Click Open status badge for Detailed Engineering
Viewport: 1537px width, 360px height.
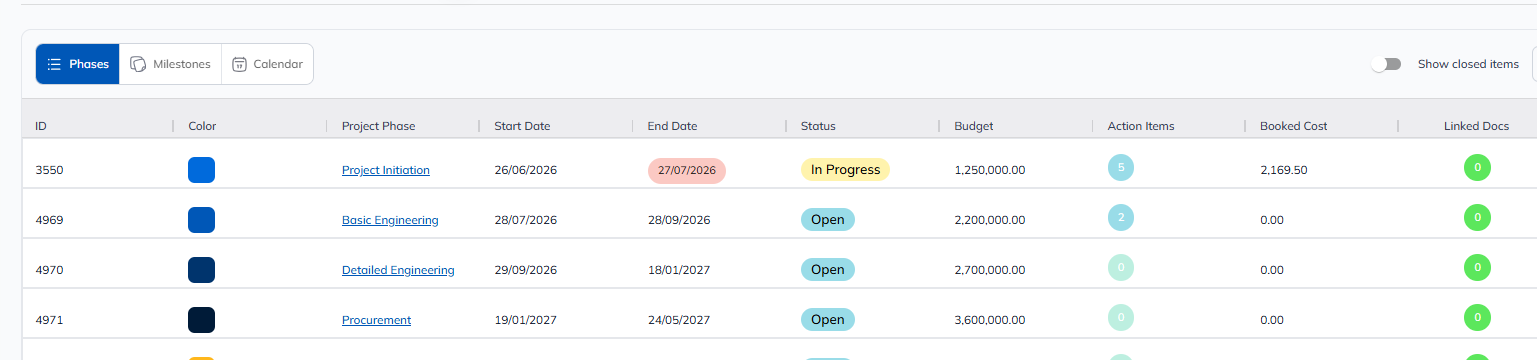click(828, 270)
